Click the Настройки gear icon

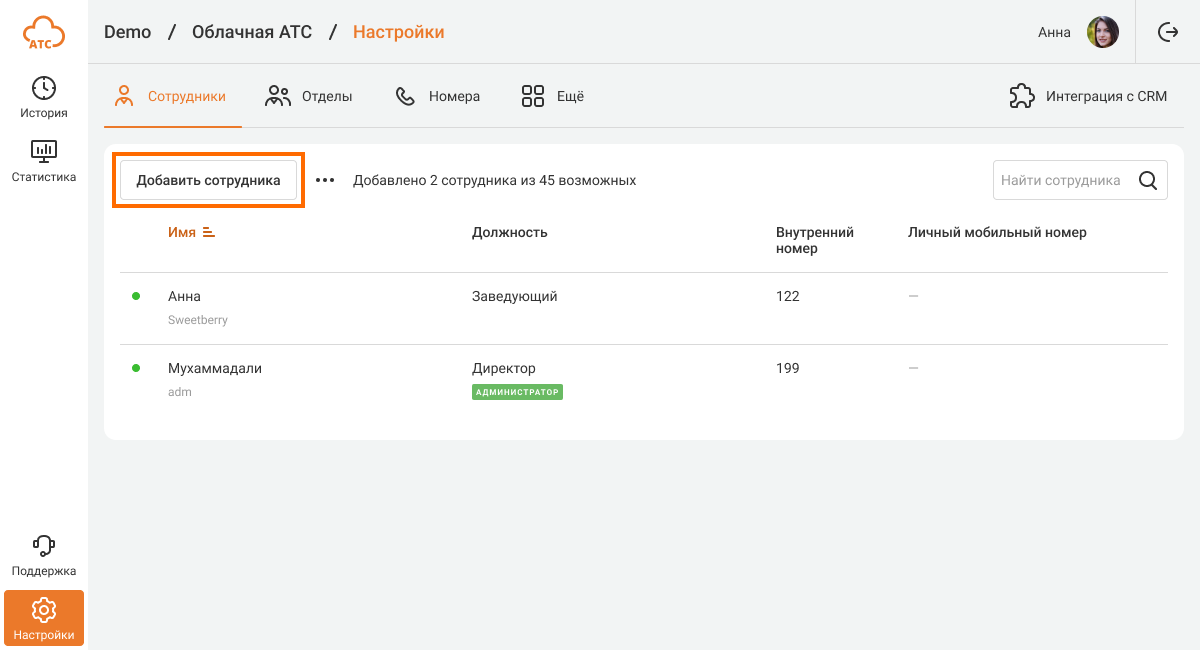click(44, 609)
